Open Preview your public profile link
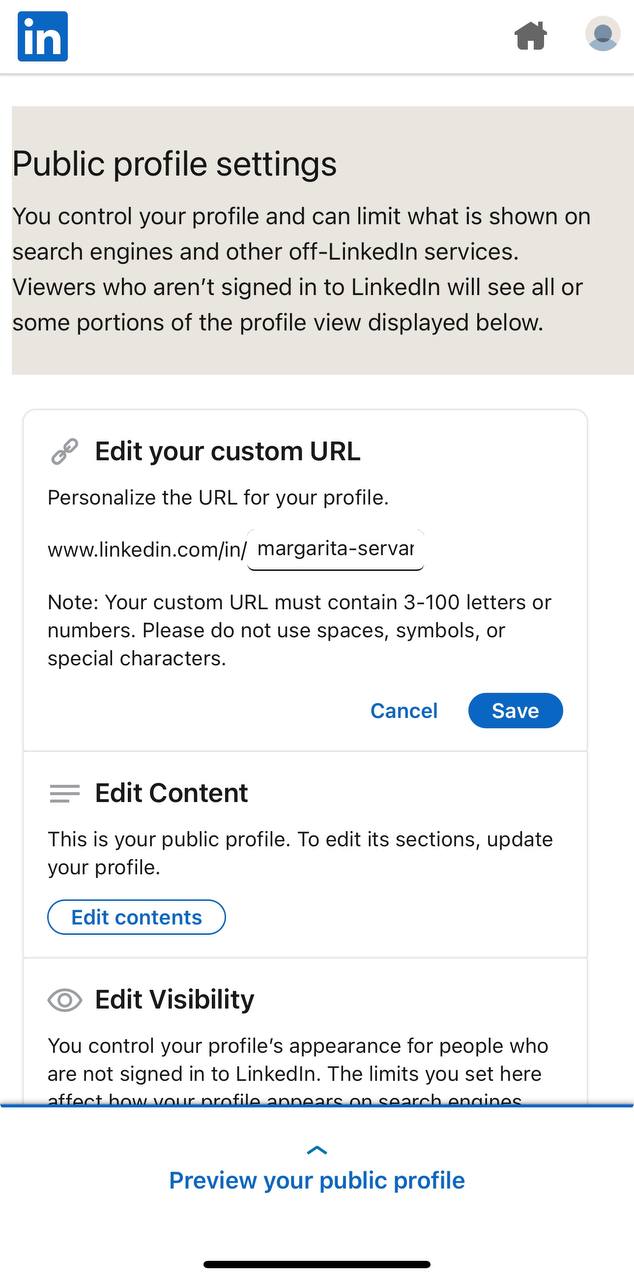 click(x=317, y=1180)
